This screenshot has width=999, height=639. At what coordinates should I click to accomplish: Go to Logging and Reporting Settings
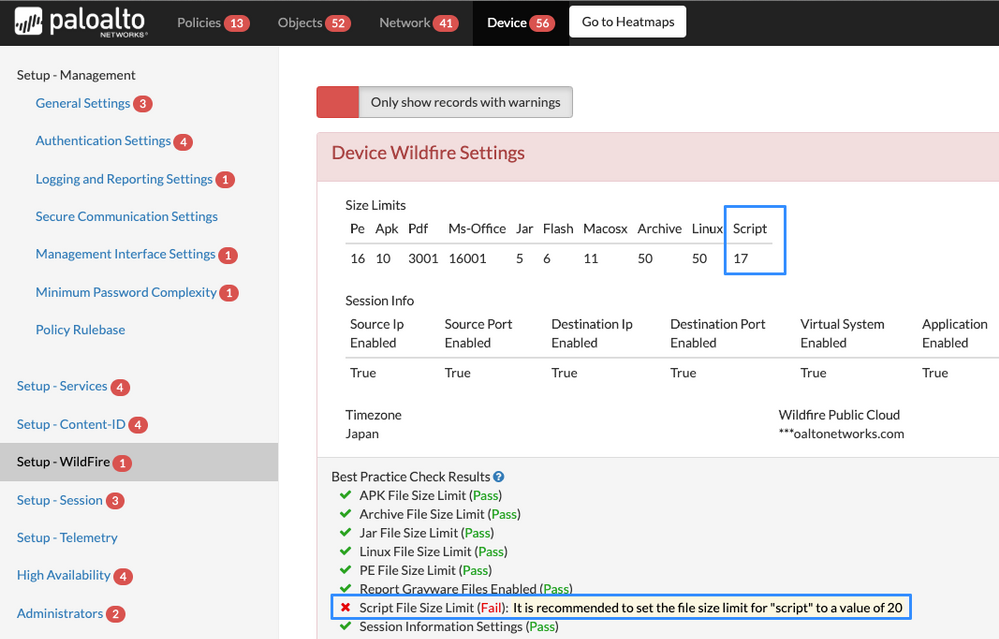[124, 179]
